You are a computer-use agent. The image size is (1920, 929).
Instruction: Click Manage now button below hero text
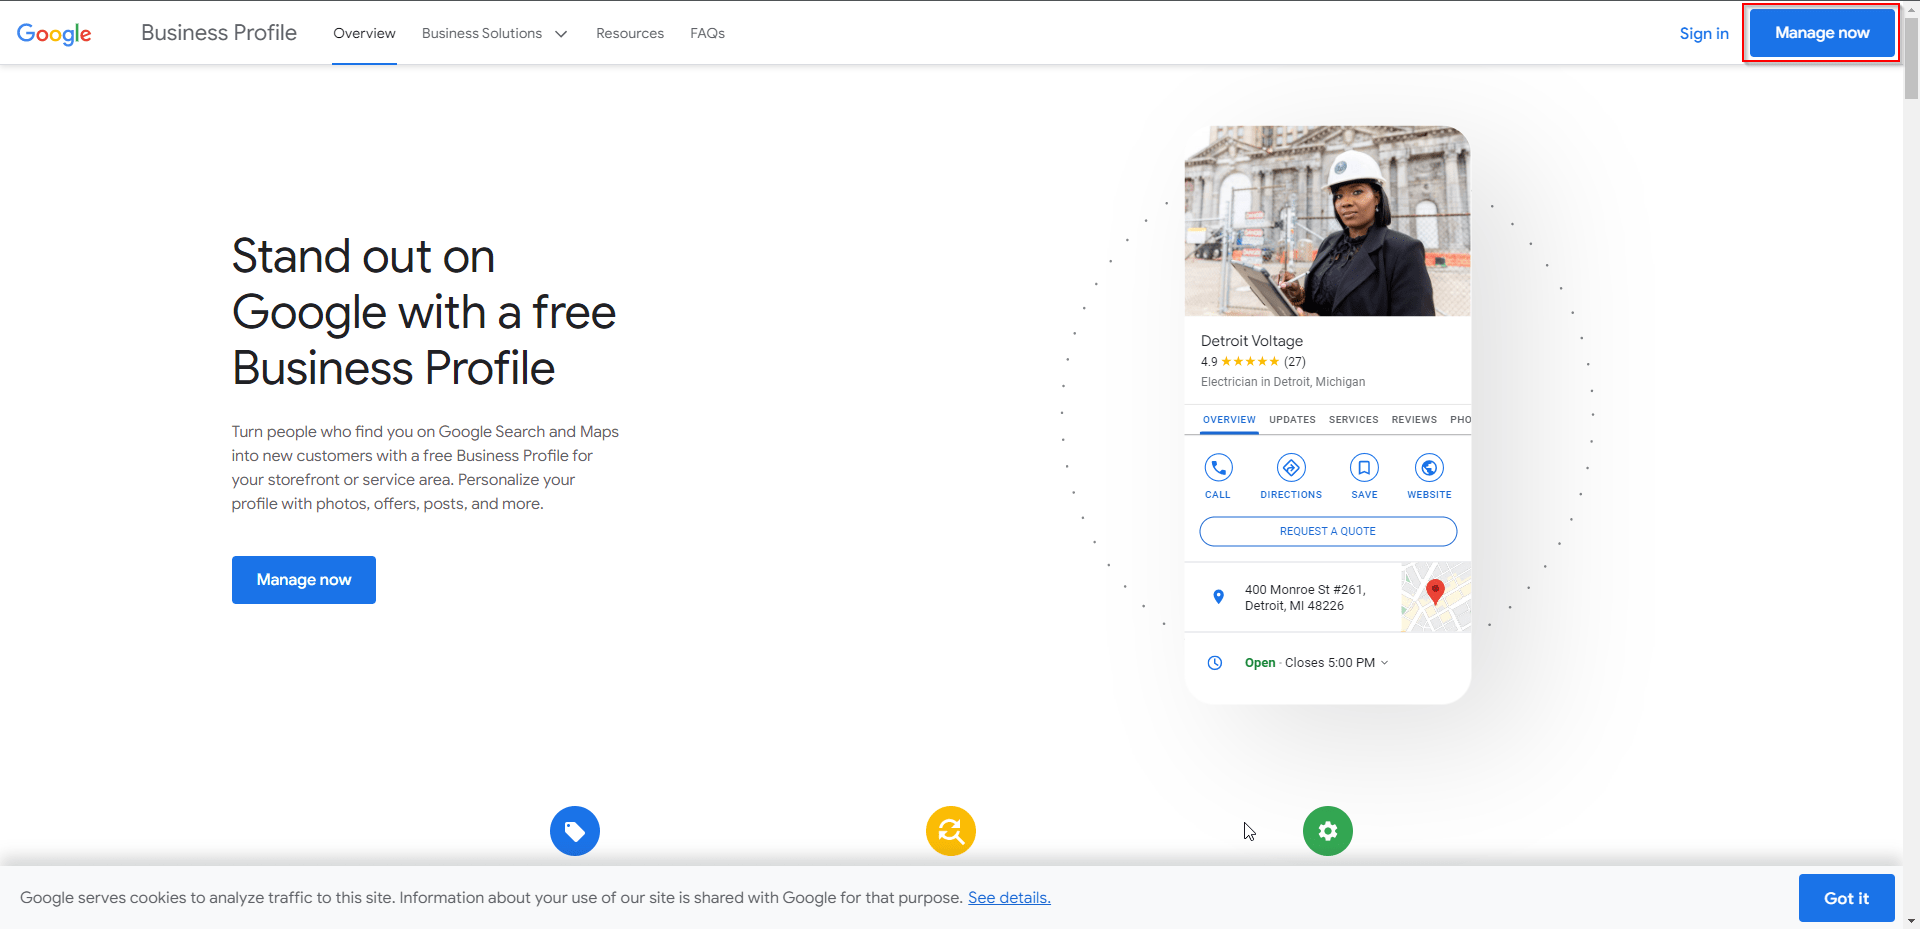pyautogui.click(x=304, y=580)
